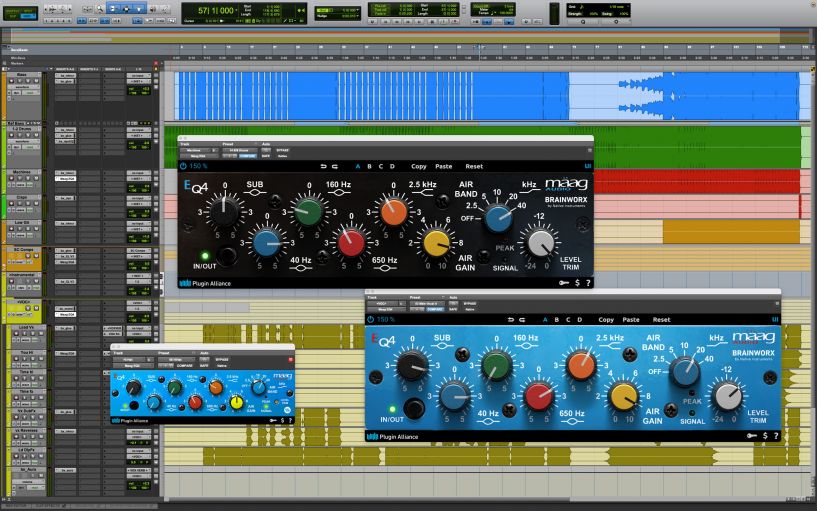This screenshot has height=511, width=817.
Task: Toggle power button in black EQ4 toolbar
Action: 183,166
